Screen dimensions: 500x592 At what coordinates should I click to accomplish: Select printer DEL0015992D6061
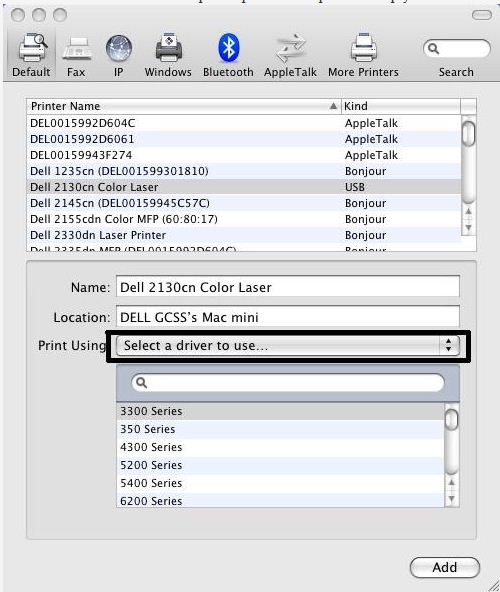click(x=244, y=139)
